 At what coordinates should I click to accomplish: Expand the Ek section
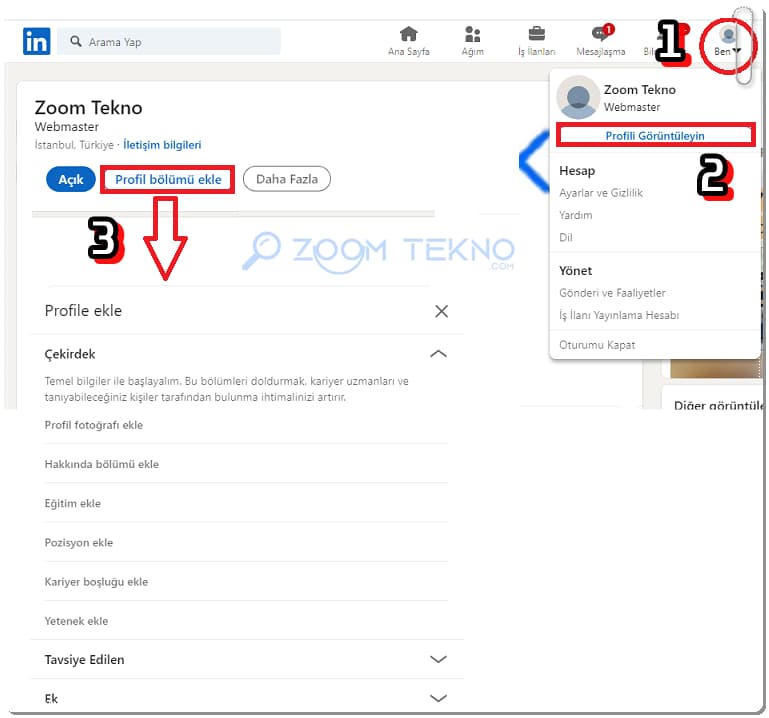(438, 698)
